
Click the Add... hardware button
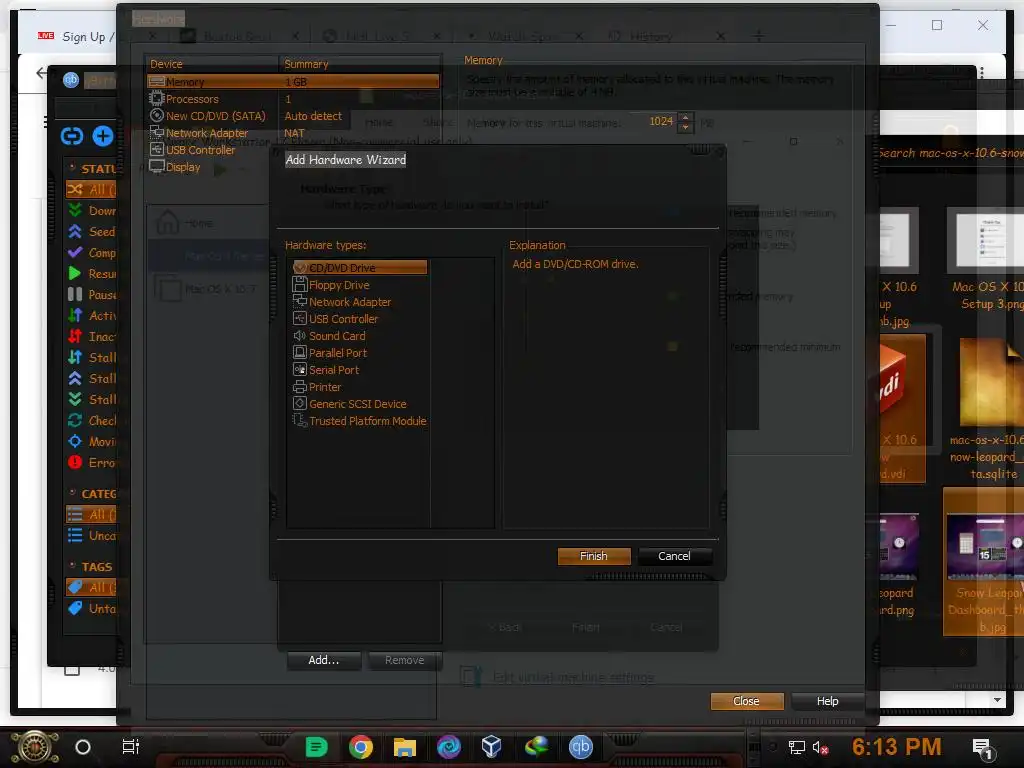323,660
